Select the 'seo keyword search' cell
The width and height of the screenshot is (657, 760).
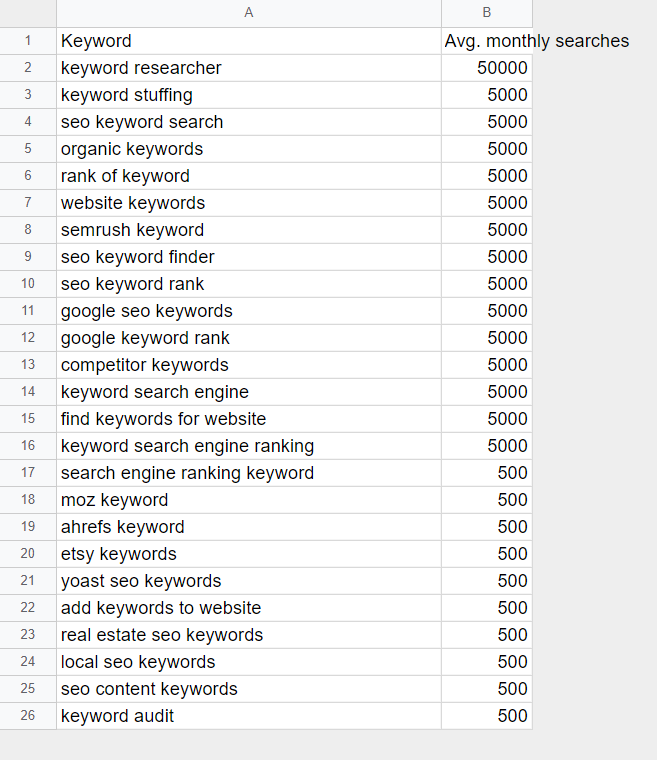pos(249,122)
